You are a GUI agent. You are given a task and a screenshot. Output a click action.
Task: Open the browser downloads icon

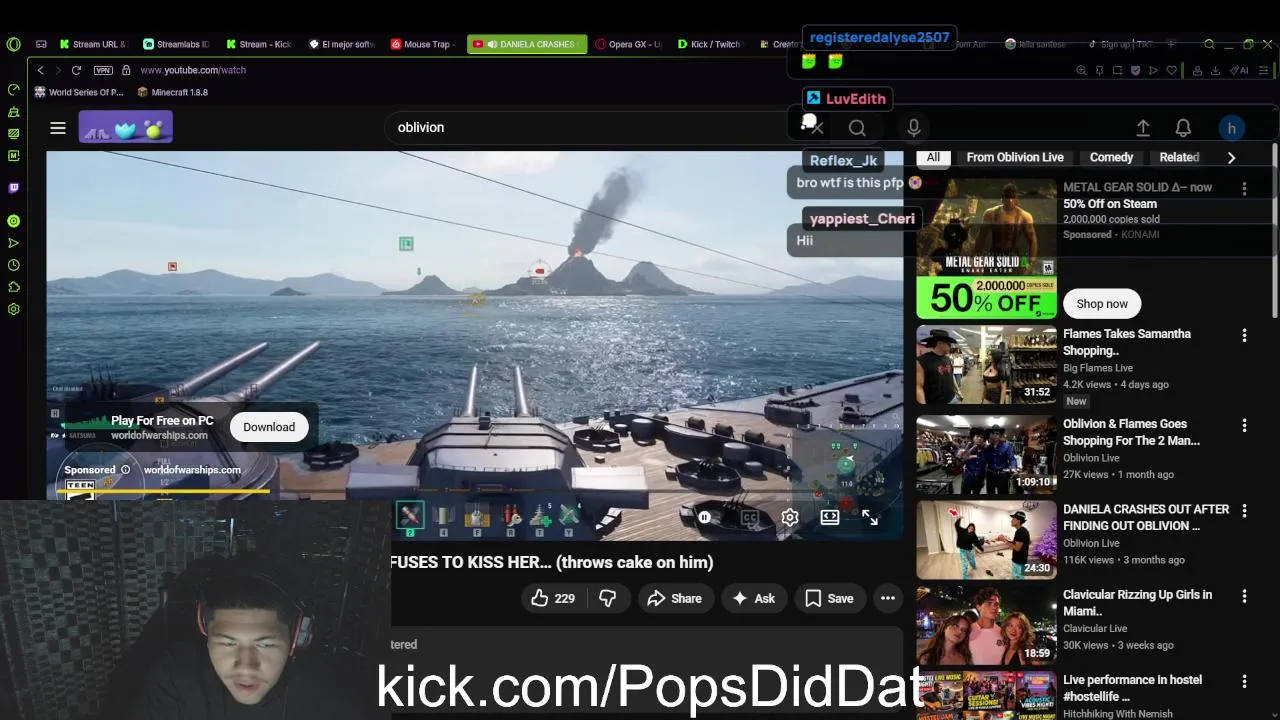click(1215, 70)
